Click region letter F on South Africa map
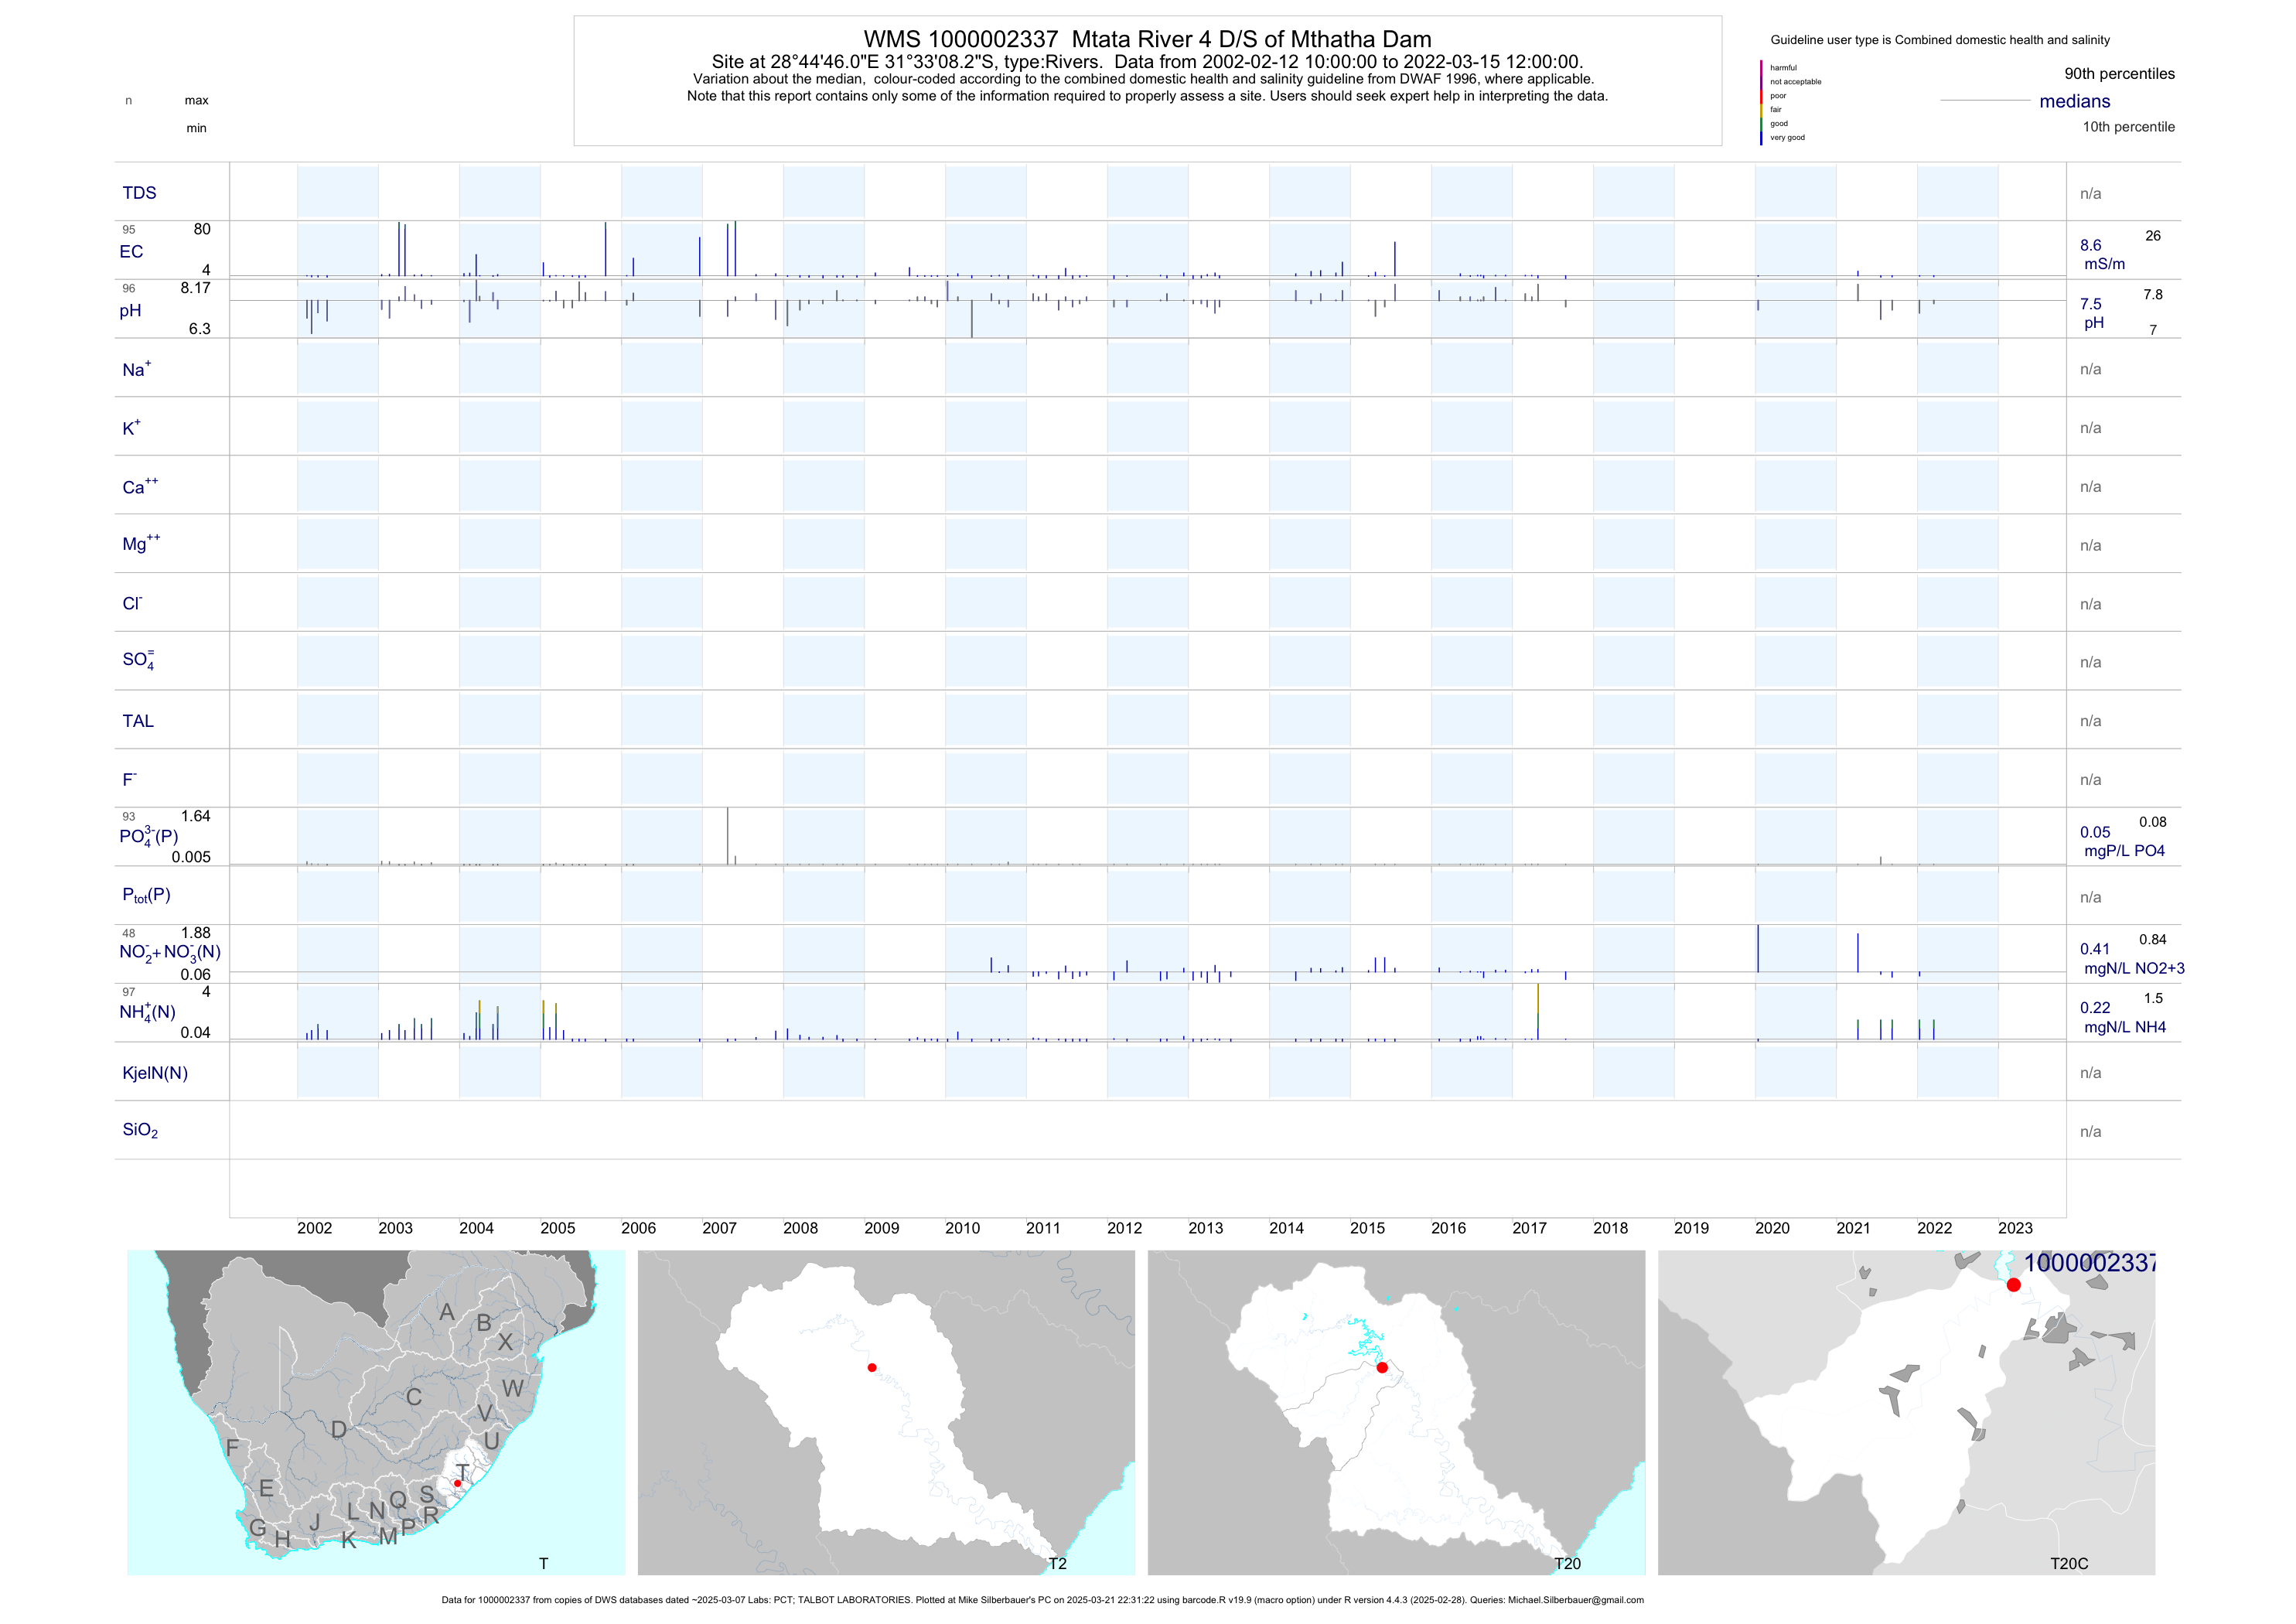This screenshot has width=2296, height=1624. point(232,1447)
